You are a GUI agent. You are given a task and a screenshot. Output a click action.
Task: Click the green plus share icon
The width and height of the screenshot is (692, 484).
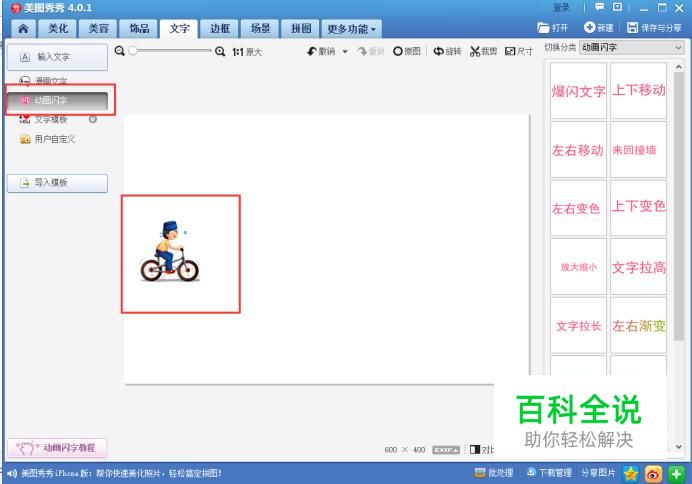676,474
